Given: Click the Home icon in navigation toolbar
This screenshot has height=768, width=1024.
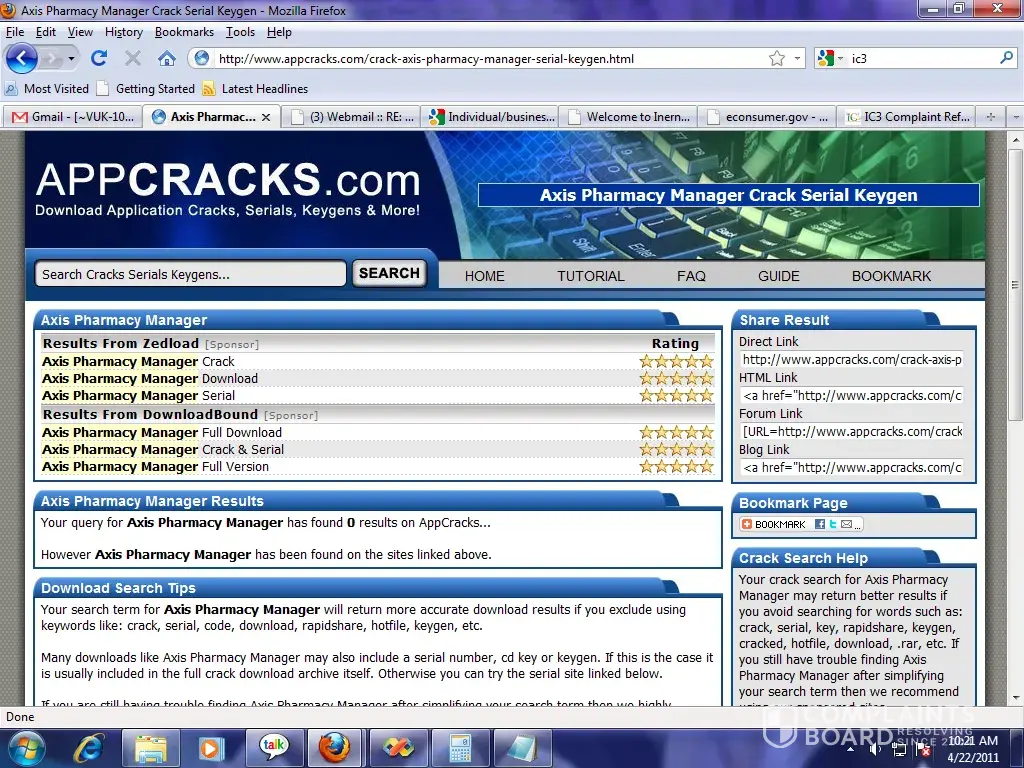Looking at the screenshot, I should [166, 58].
